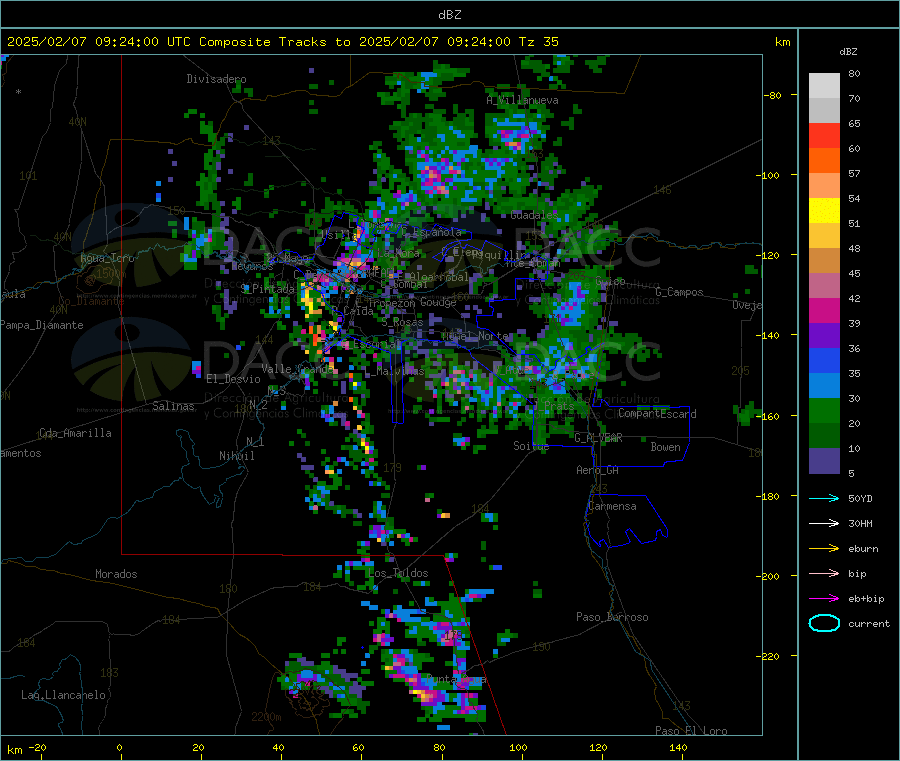Click the eburn yellow arrow legend icon

tap(824, 549)
